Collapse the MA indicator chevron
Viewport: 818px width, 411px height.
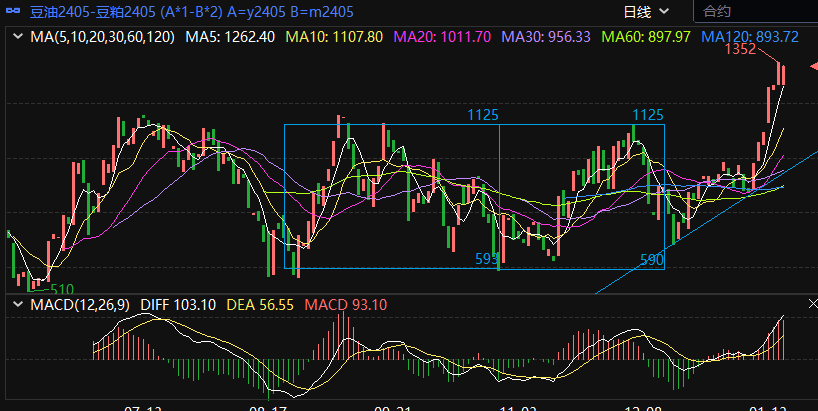coord(16,37)
